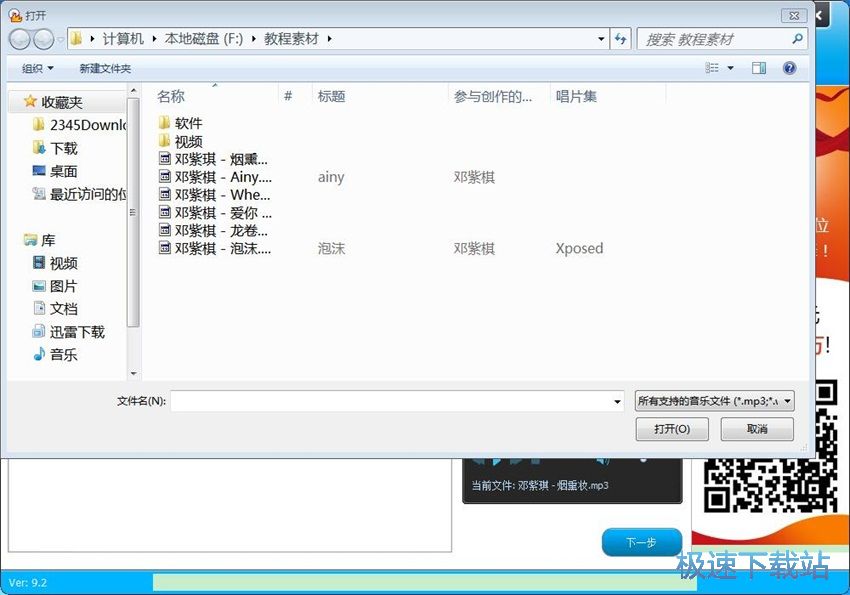Viewport: 850px width, 595px height.
Task: Open 下载 in the sidebar
Action: click(x=55, y=148)
